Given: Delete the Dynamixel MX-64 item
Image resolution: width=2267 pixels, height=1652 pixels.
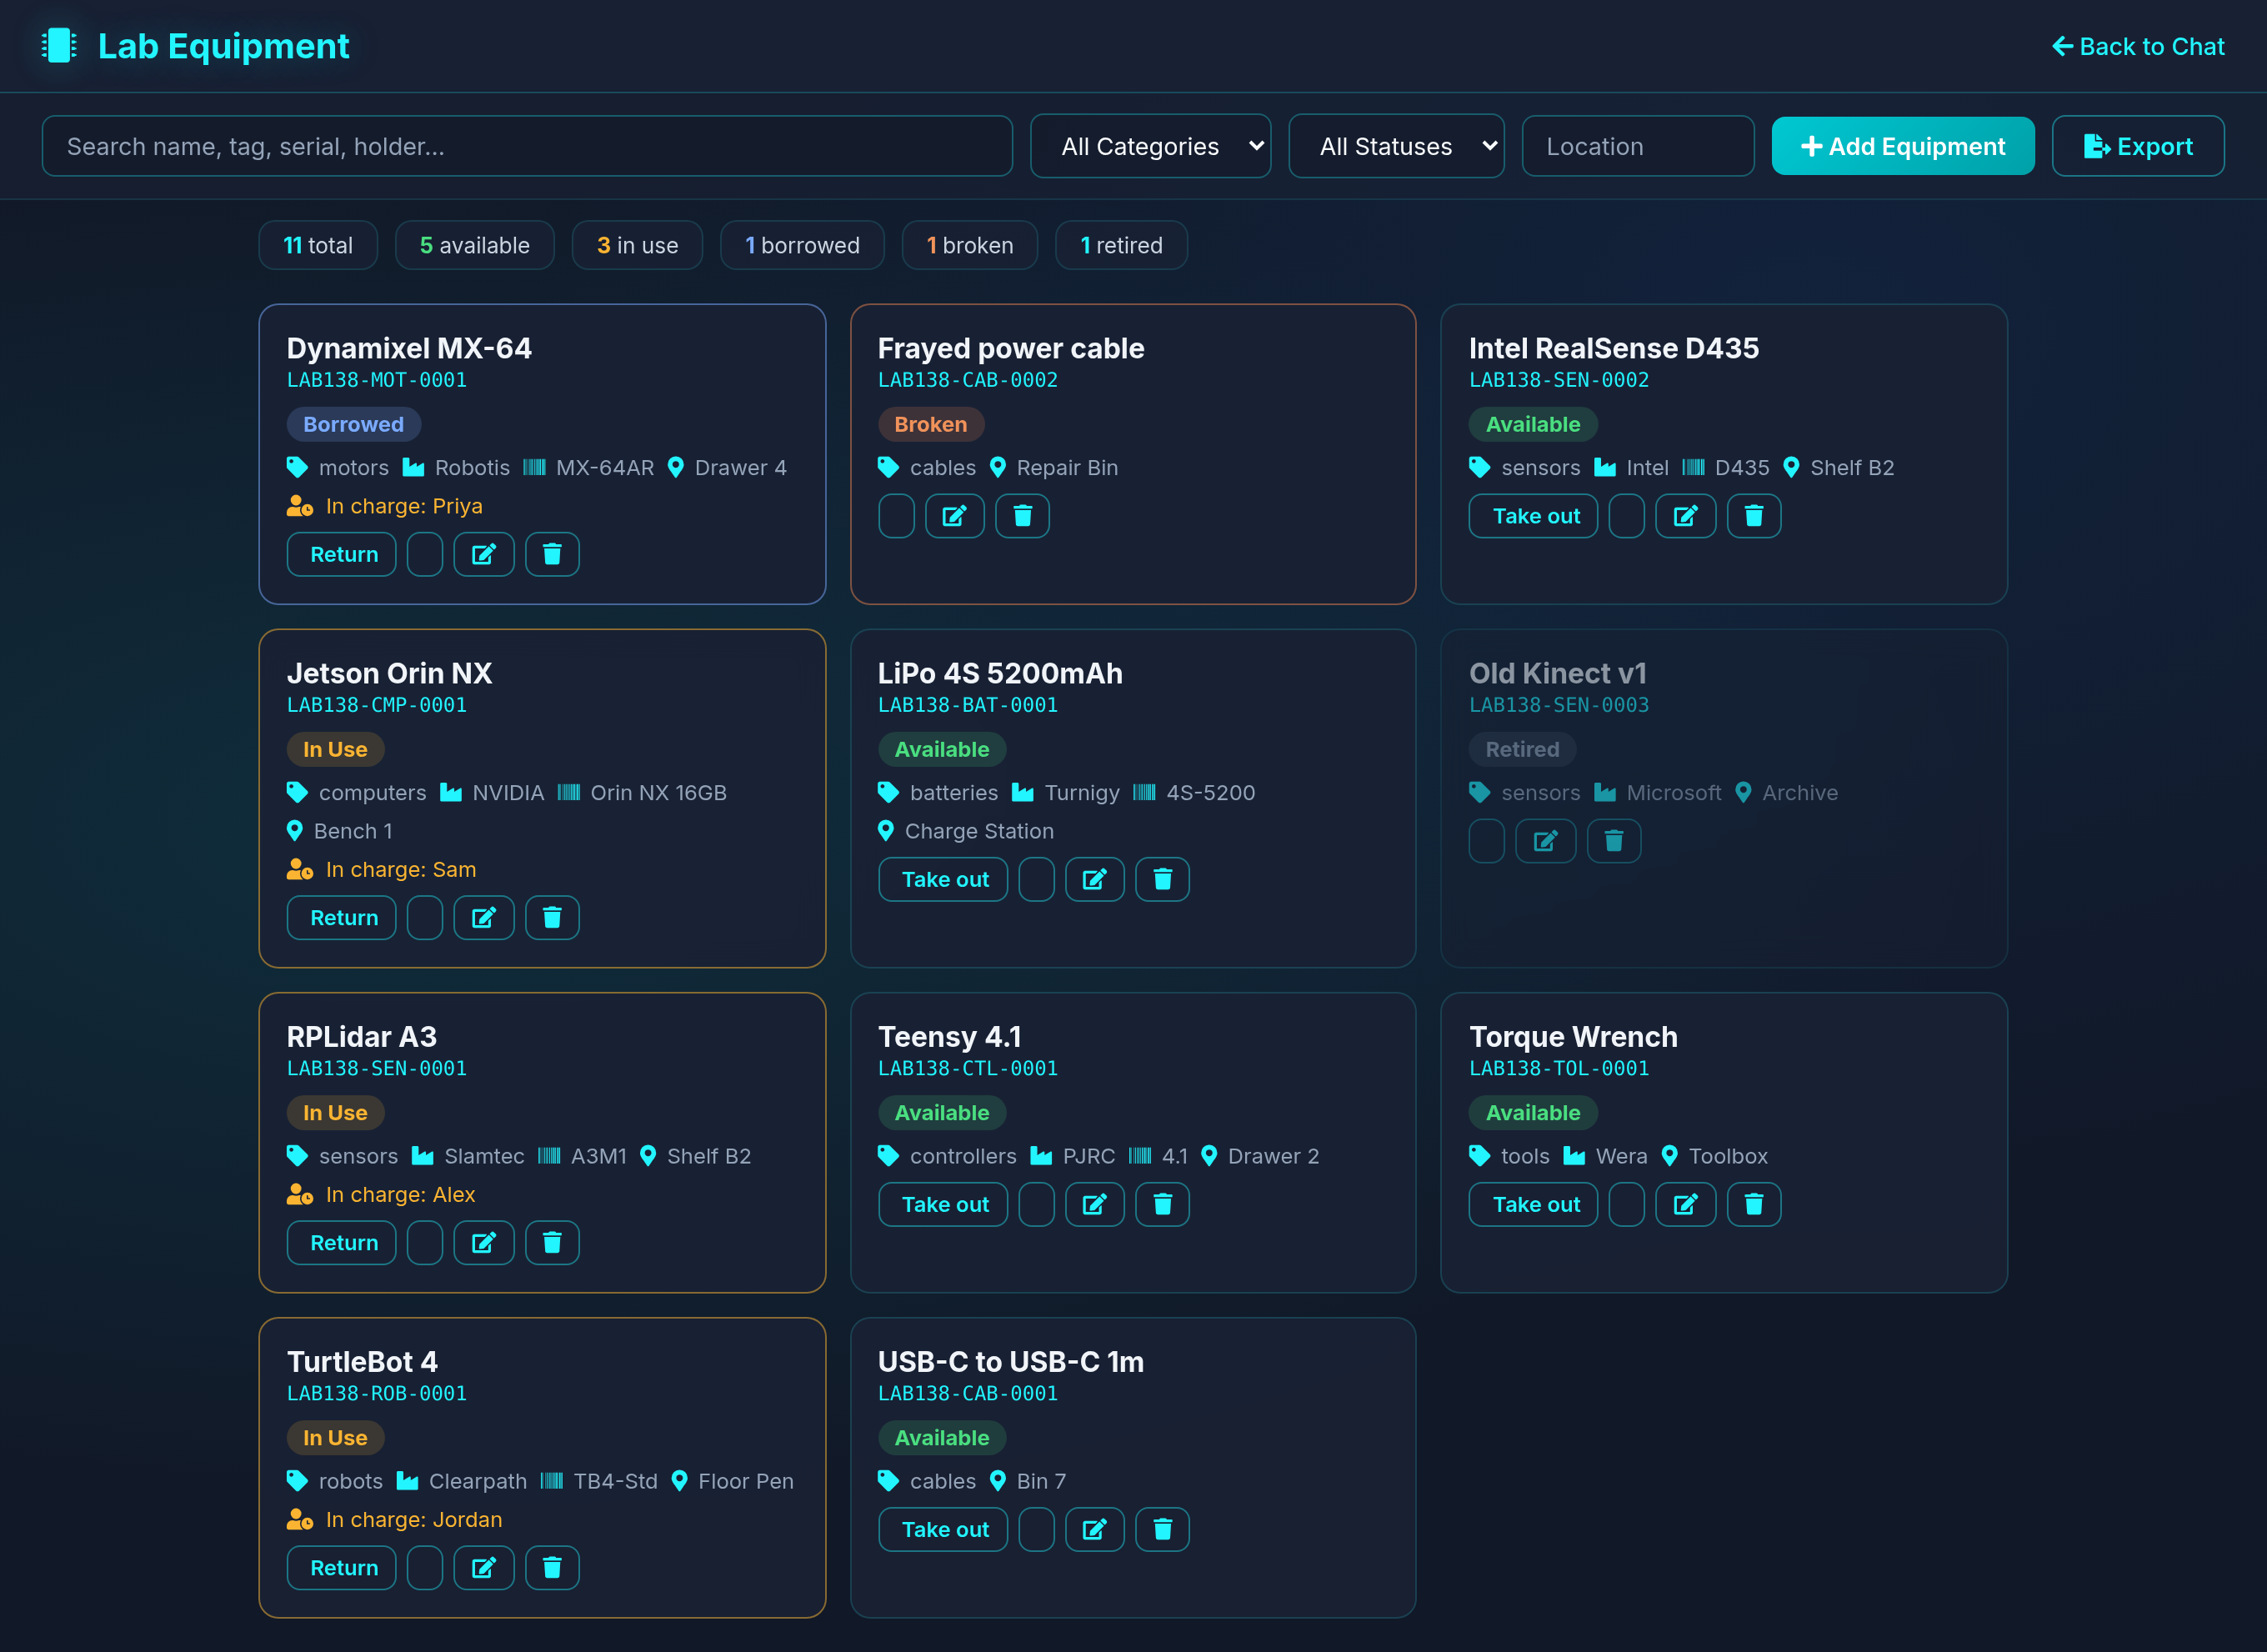Looking at the screenshot, I should 552,554.
